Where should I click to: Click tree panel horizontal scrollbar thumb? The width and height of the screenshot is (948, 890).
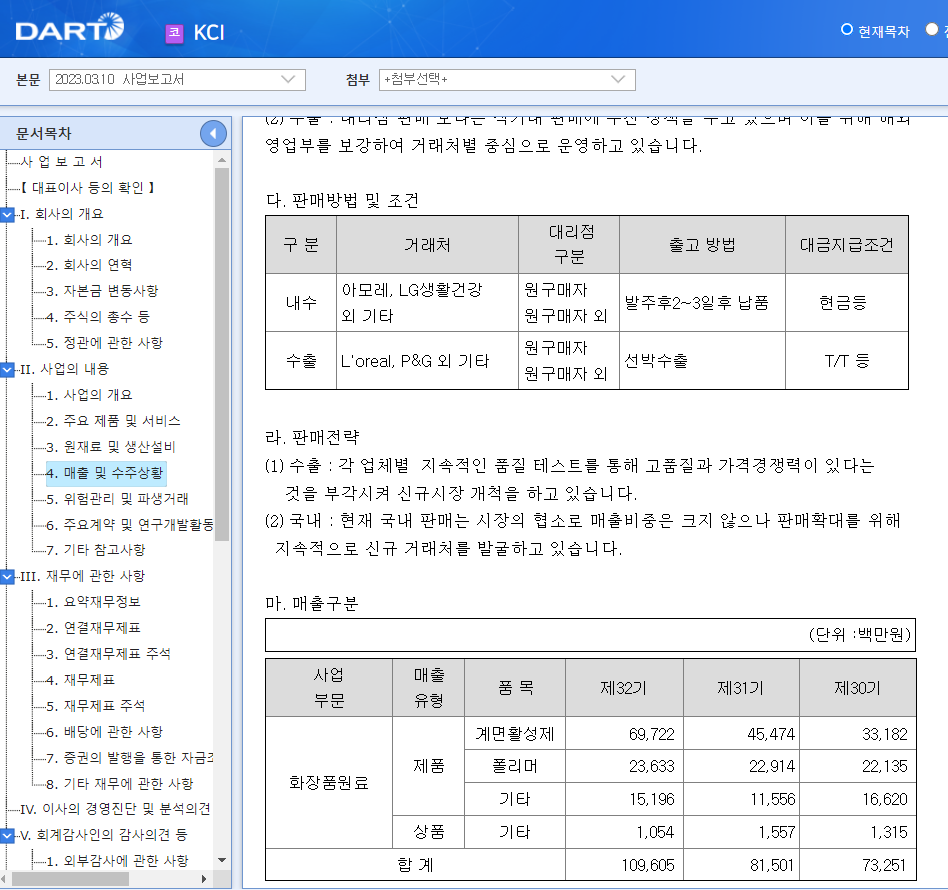[70, 879]
